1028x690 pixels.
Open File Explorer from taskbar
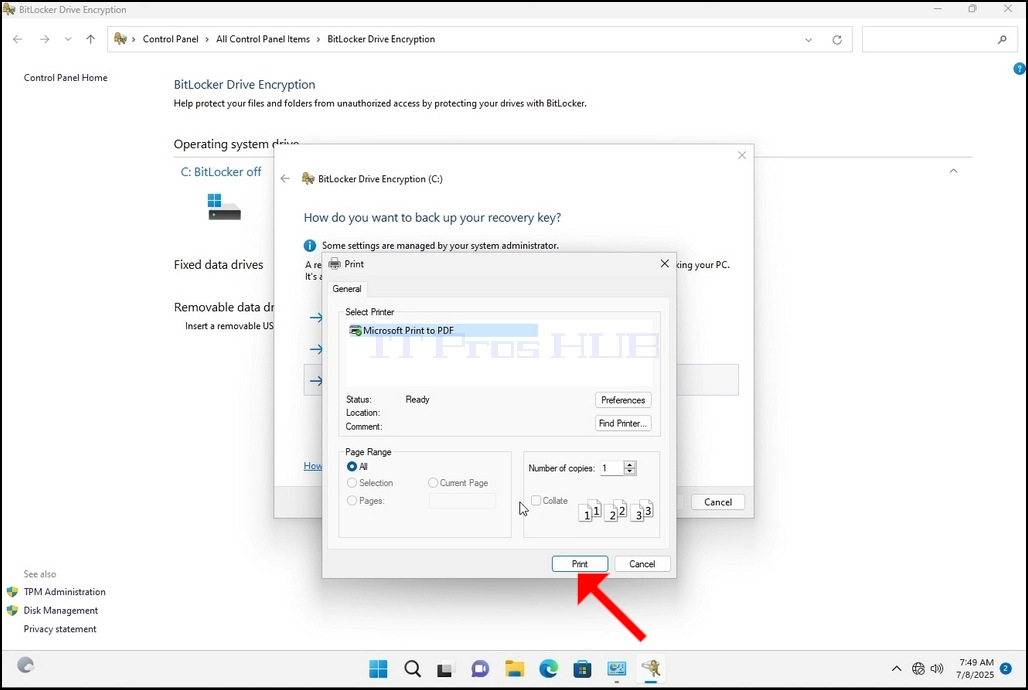(515, 669)
